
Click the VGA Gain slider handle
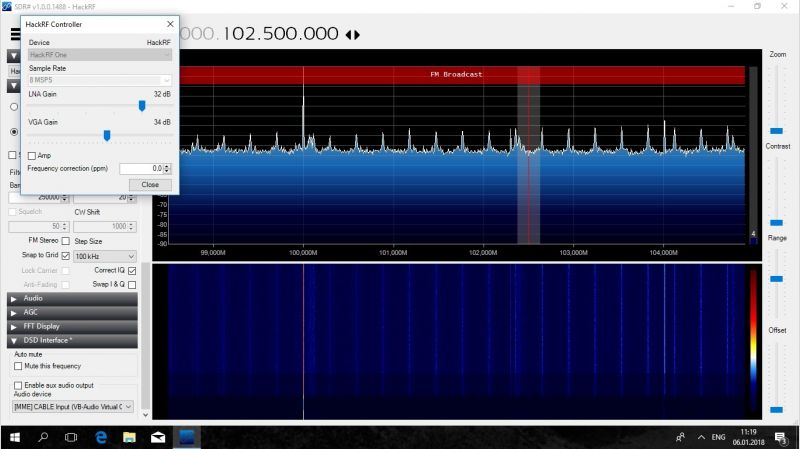click(x=107, y=135)
